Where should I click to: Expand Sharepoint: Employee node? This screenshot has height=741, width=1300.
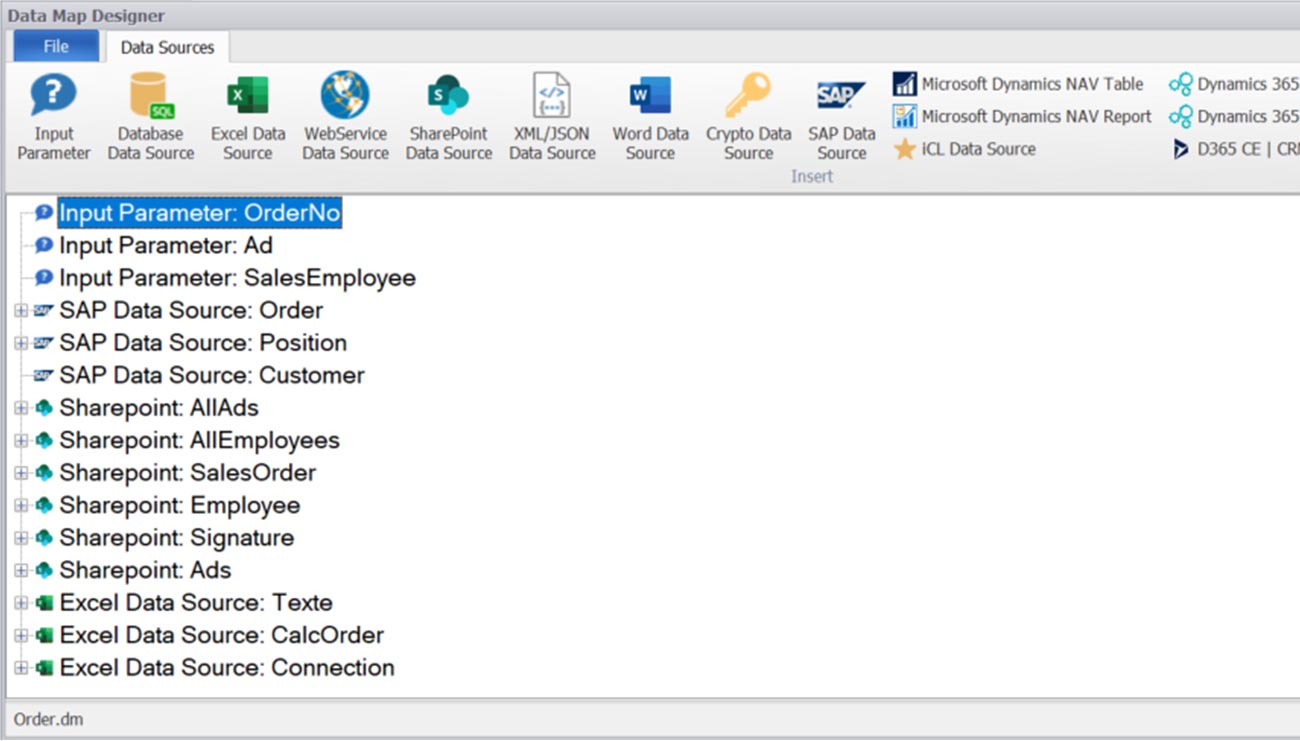[x=21, y=505]
